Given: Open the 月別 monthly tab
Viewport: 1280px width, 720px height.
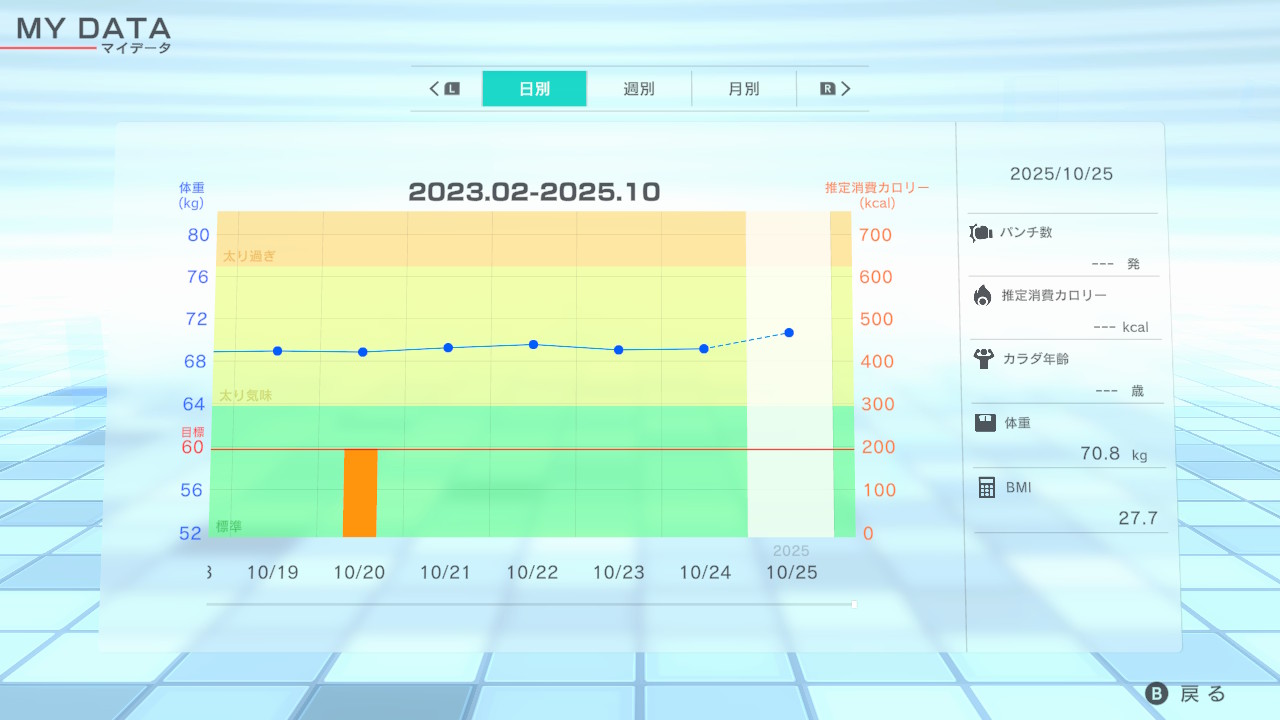Looking at the screenshot, I should [743, 89].
